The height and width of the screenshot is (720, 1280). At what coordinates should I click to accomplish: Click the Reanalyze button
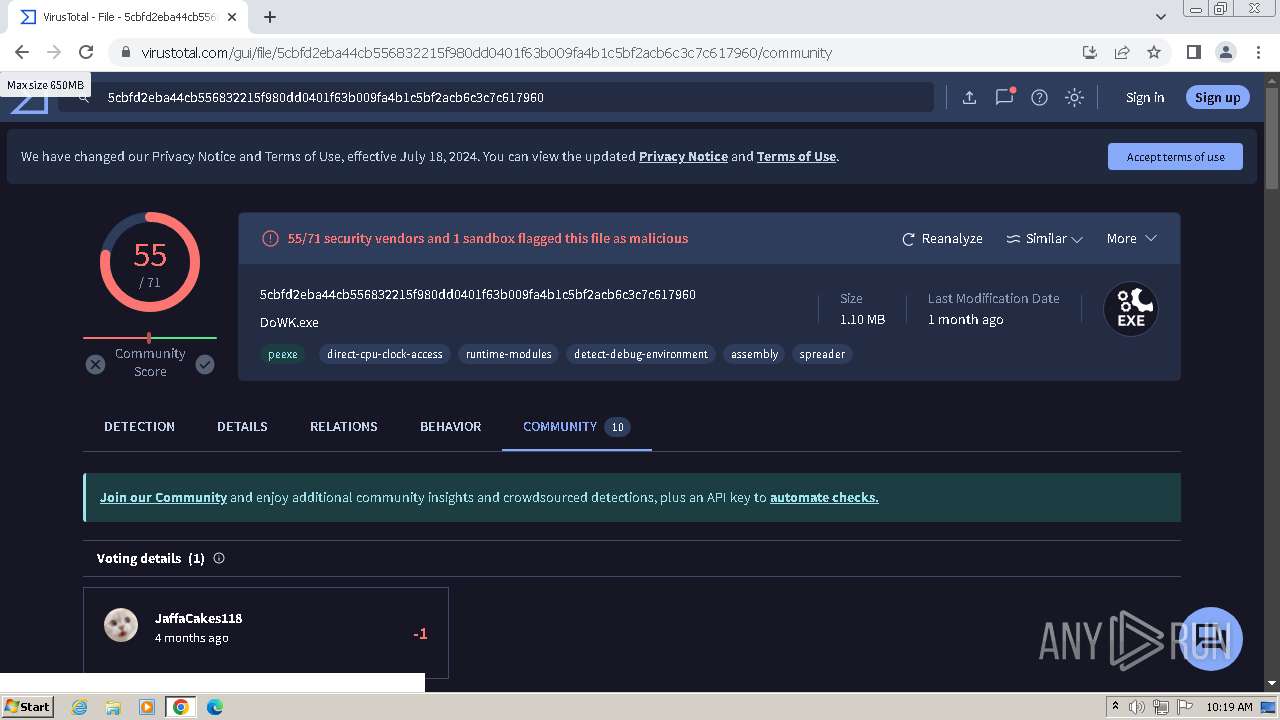(x=942, y=238)
